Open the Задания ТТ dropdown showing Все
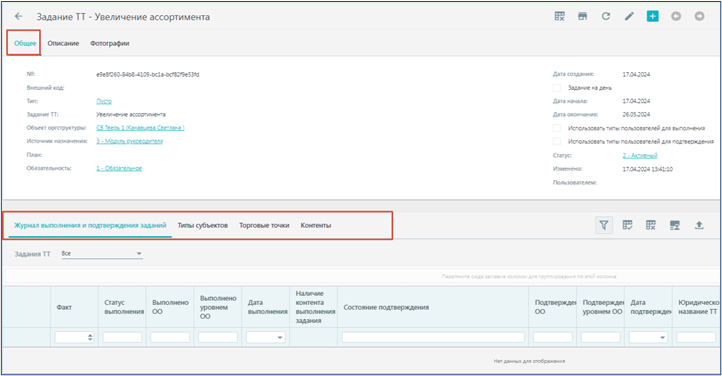722x376 pixels. tap(102, 254)
